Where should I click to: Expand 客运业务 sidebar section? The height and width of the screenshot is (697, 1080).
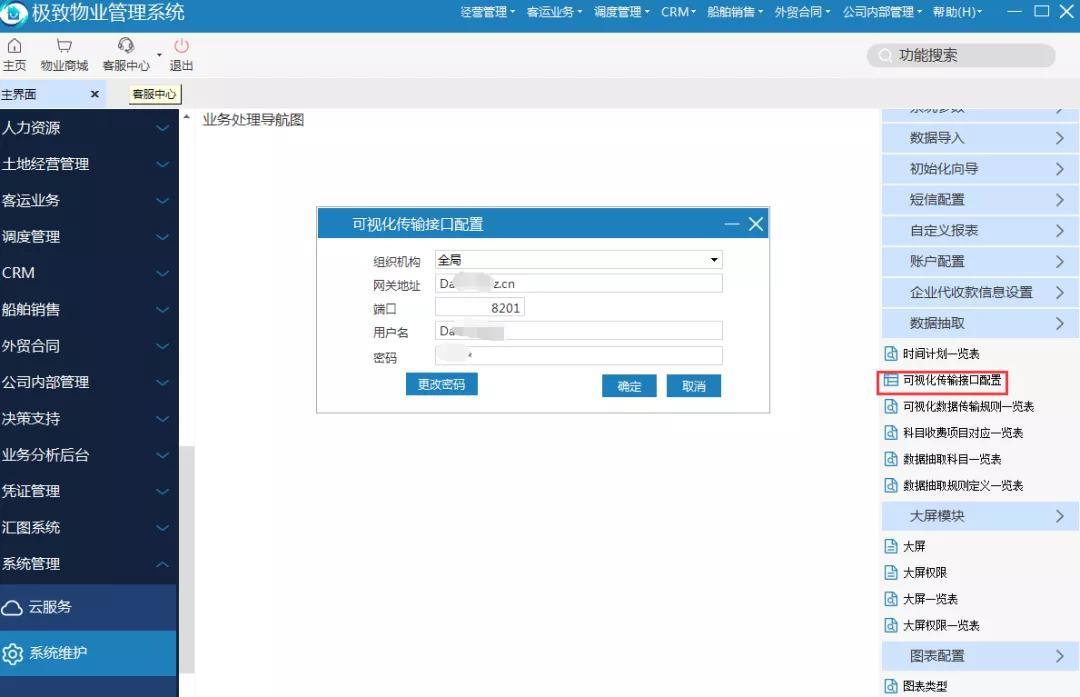point(88,200)
